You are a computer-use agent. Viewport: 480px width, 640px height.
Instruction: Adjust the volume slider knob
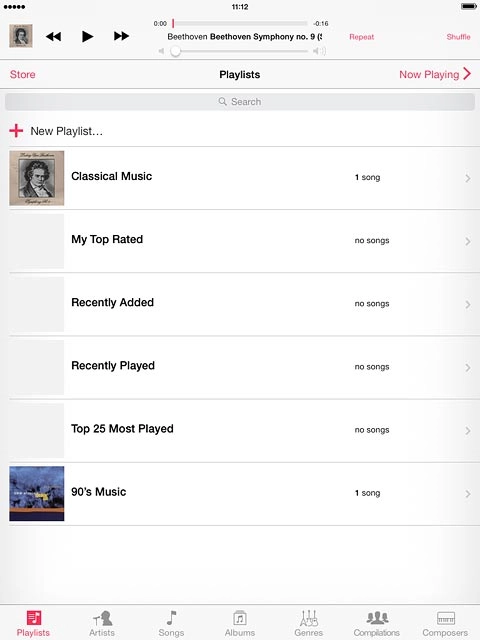176,51
